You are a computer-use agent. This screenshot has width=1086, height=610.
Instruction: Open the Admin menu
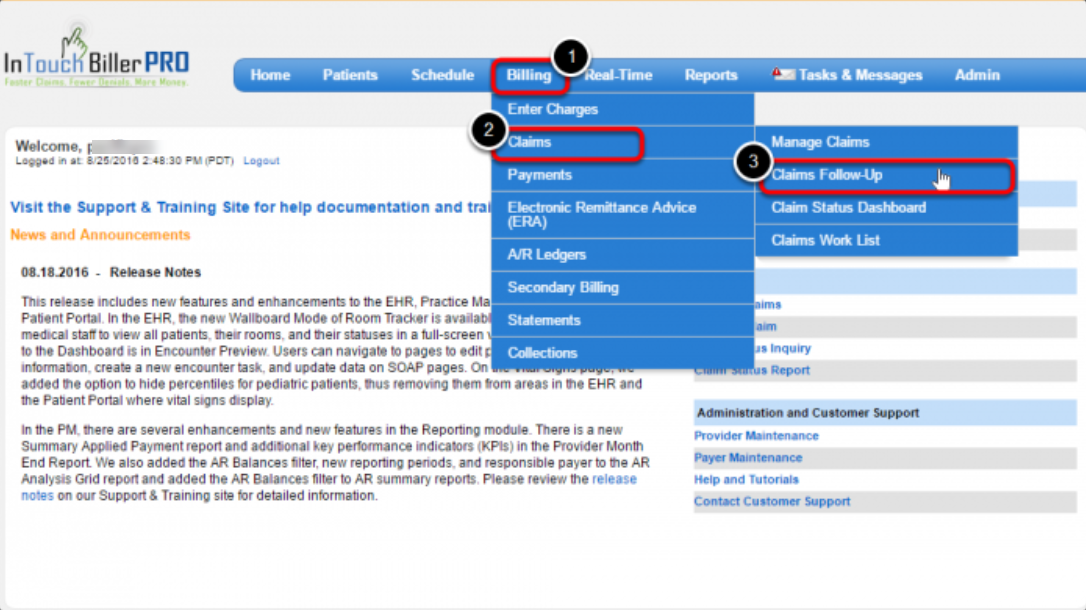977,75
